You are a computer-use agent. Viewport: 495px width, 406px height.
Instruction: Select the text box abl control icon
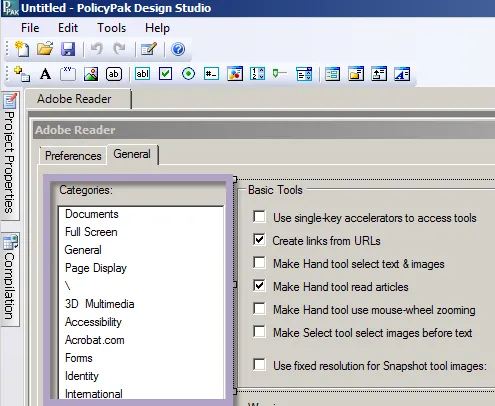click(143, 74)
